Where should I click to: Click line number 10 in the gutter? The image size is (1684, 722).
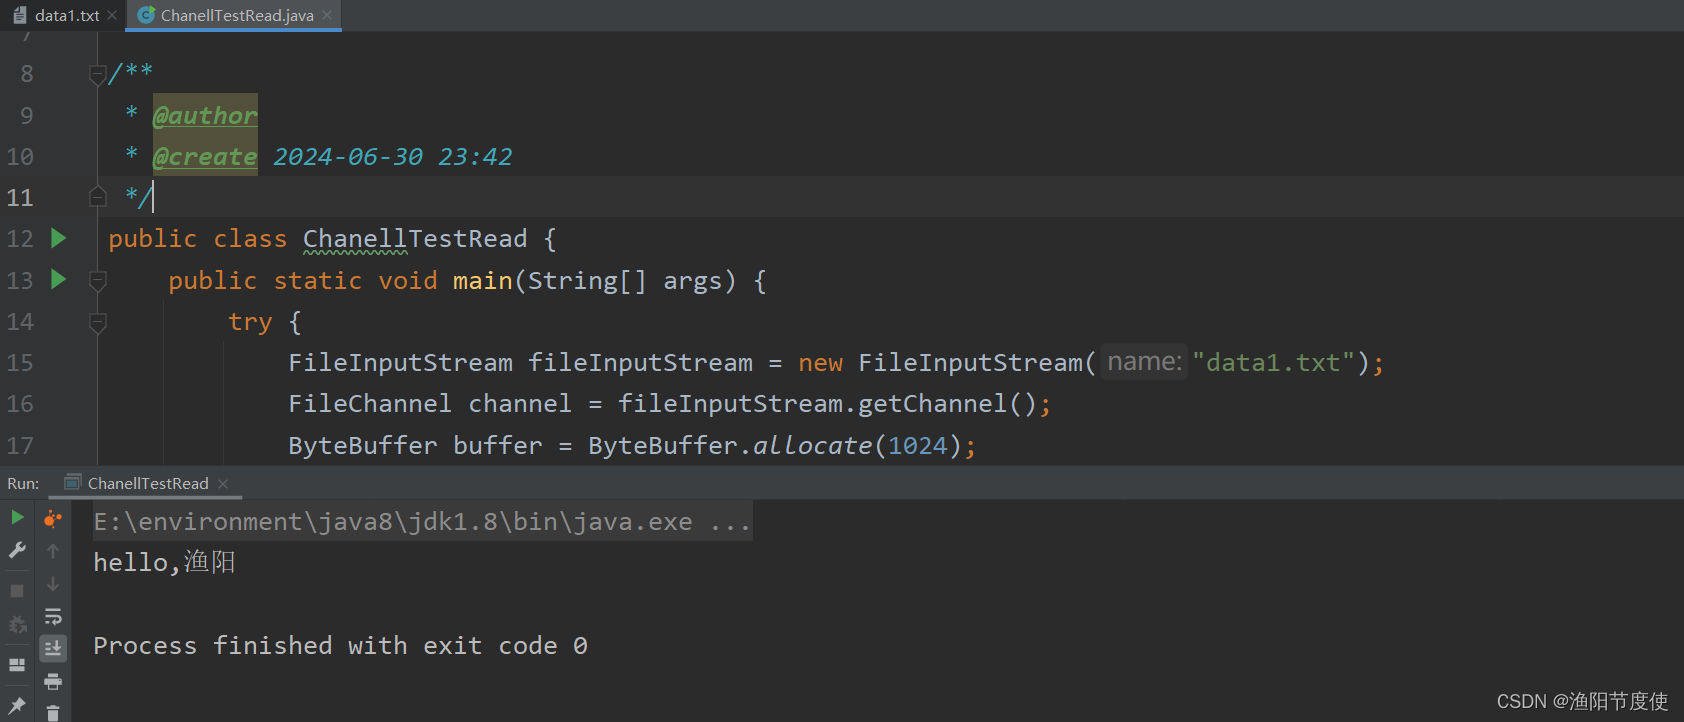[20, 156]
